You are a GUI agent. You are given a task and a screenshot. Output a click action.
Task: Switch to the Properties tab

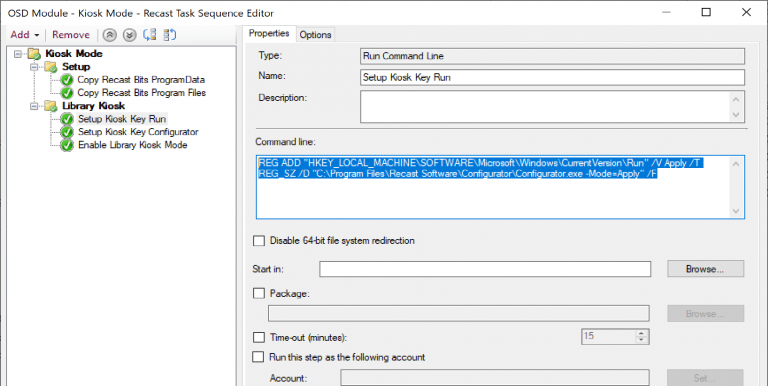coord(269,33)
